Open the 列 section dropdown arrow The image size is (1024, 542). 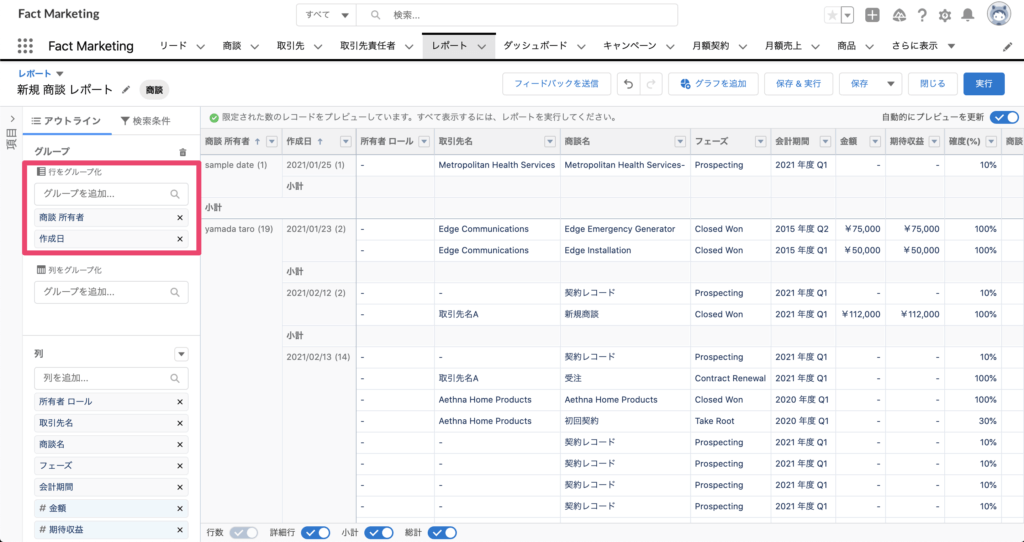point(181,354)
